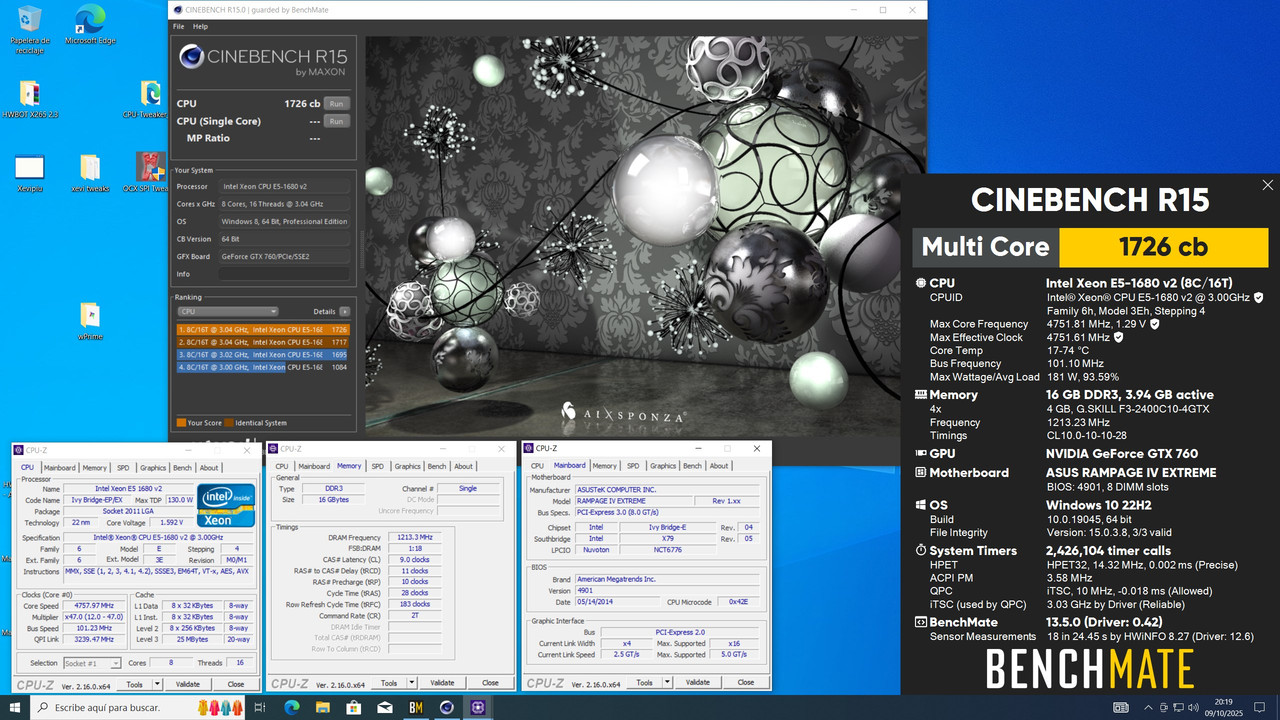This screenshot has width=1280, height=720.
Task: Open the Microsoft Edge desktop shortcut
Action: coord(90,25)
